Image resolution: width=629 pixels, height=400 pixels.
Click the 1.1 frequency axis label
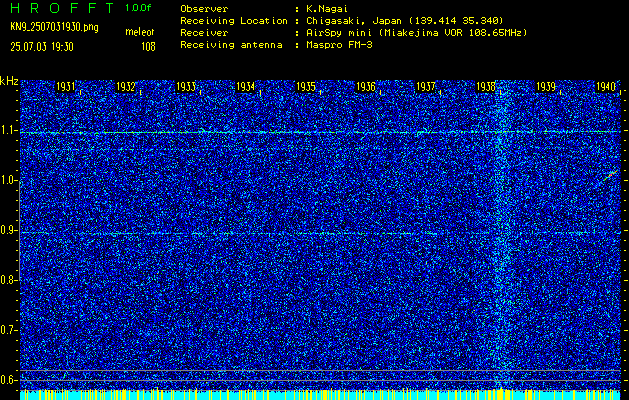point(8,131)
